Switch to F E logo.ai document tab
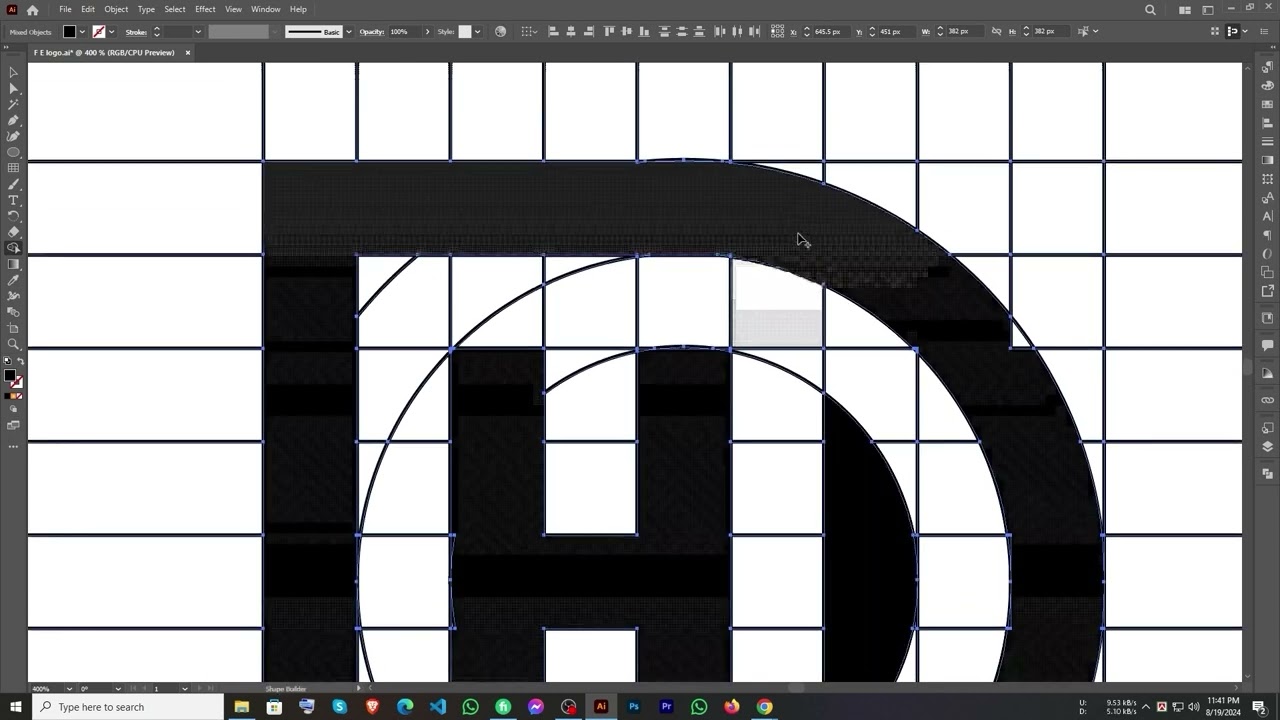 104,52
